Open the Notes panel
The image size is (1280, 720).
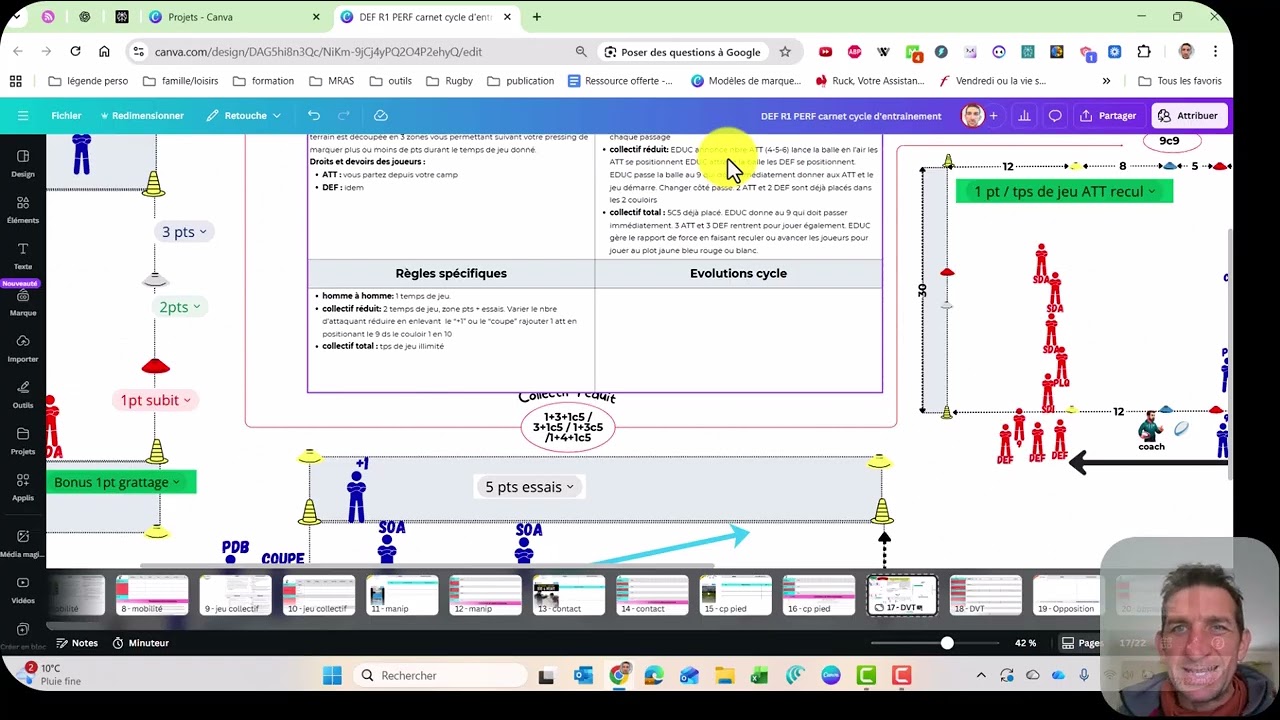point(77,643)
